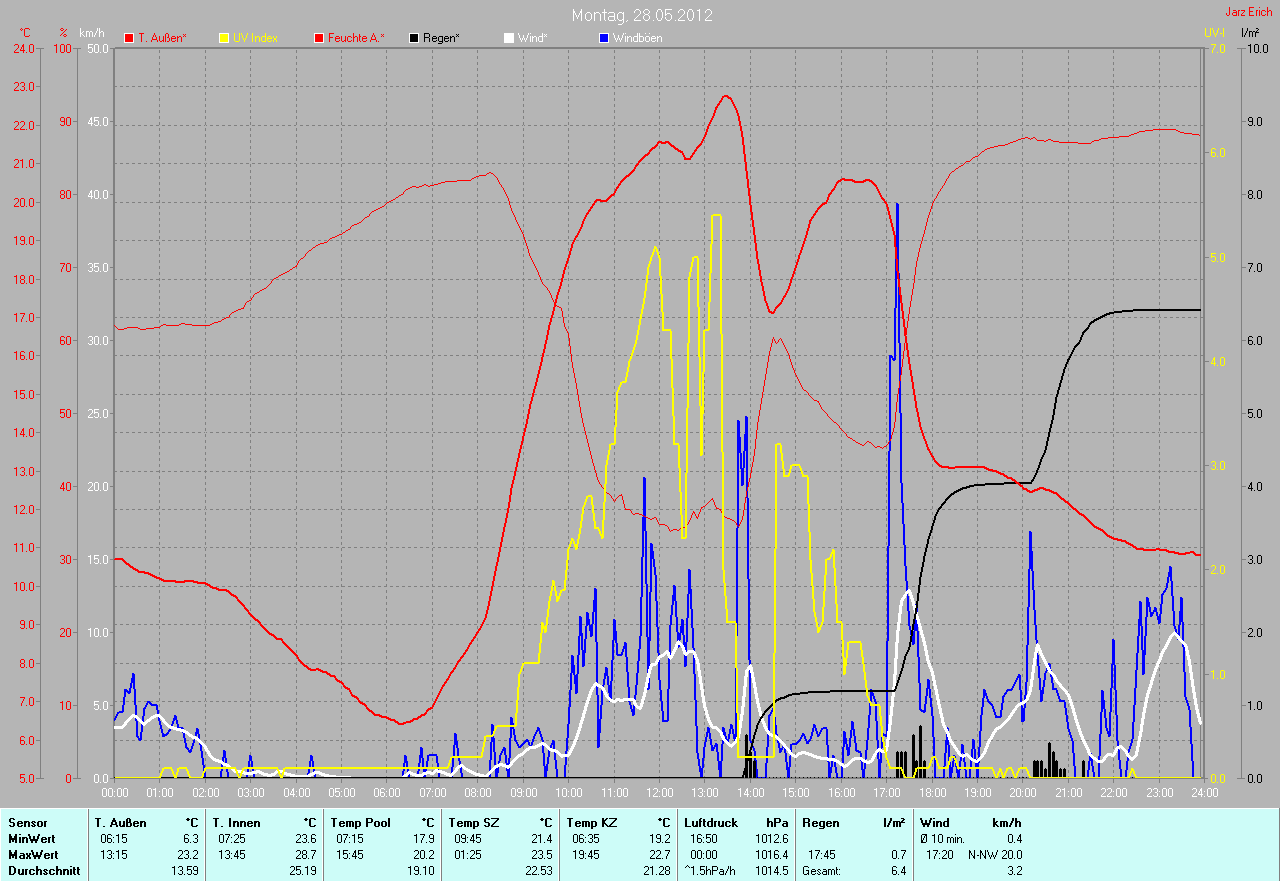Select the rain maximum value "0.7"
Screen dimensions: 1280x881
click(898, 855)
